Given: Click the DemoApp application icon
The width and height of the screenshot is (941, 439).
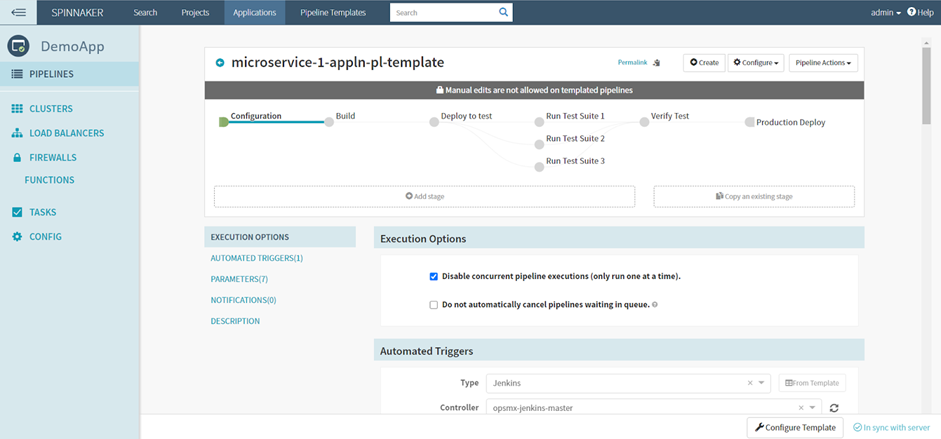Looking at the screenshot, I should pyautogui.click(x=18, y=46).
